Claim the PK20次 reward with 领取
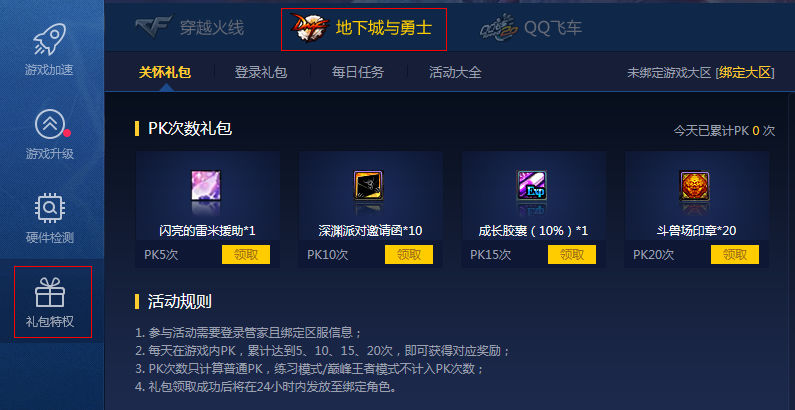 coord(735,254)
